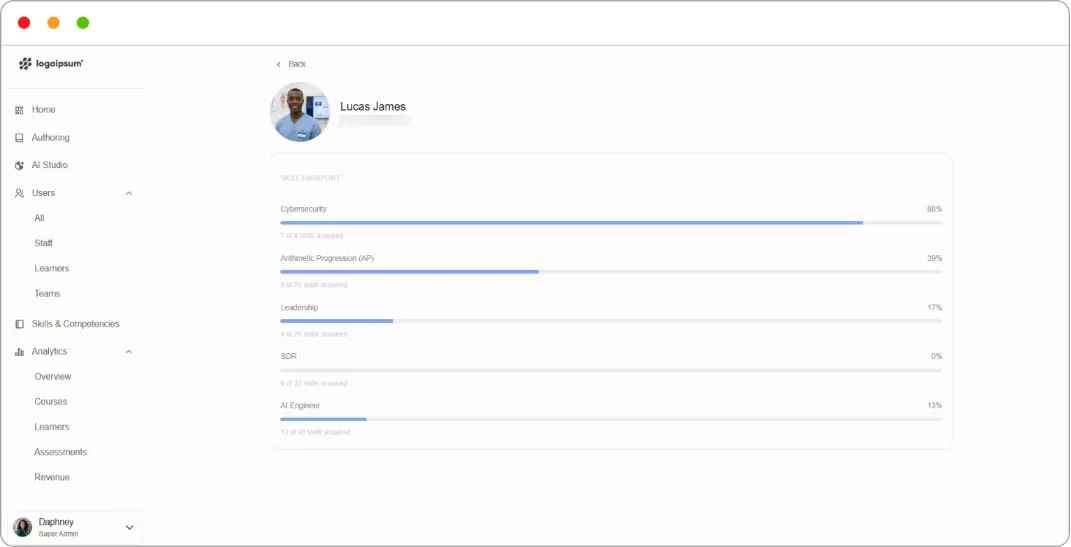Open the Authoring menu item
This screenshot has width=1071, height=547.
(51, 137)
